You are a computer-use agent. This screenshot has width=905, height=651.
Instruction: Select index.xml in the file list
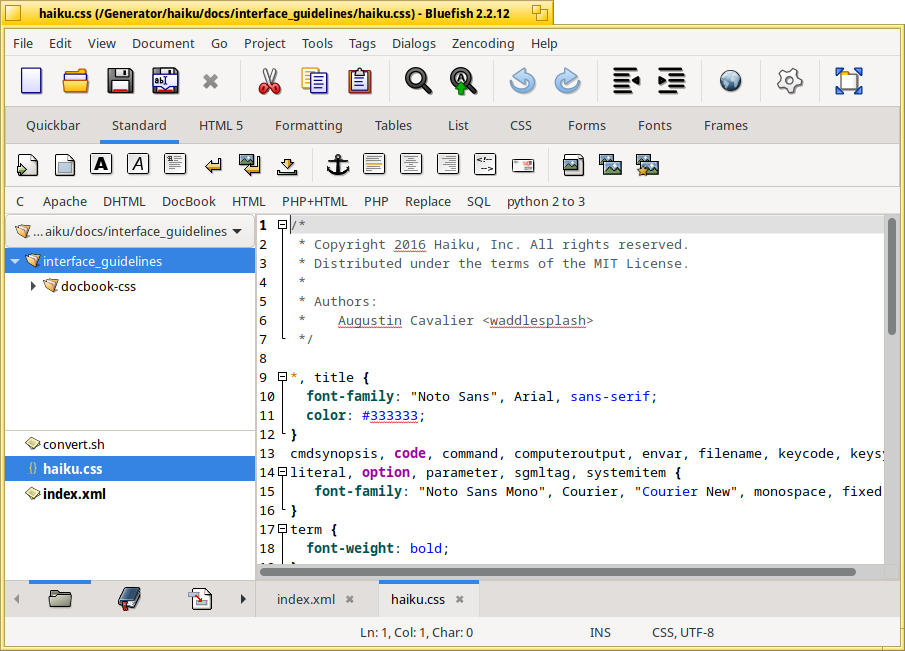click(130, 494)
